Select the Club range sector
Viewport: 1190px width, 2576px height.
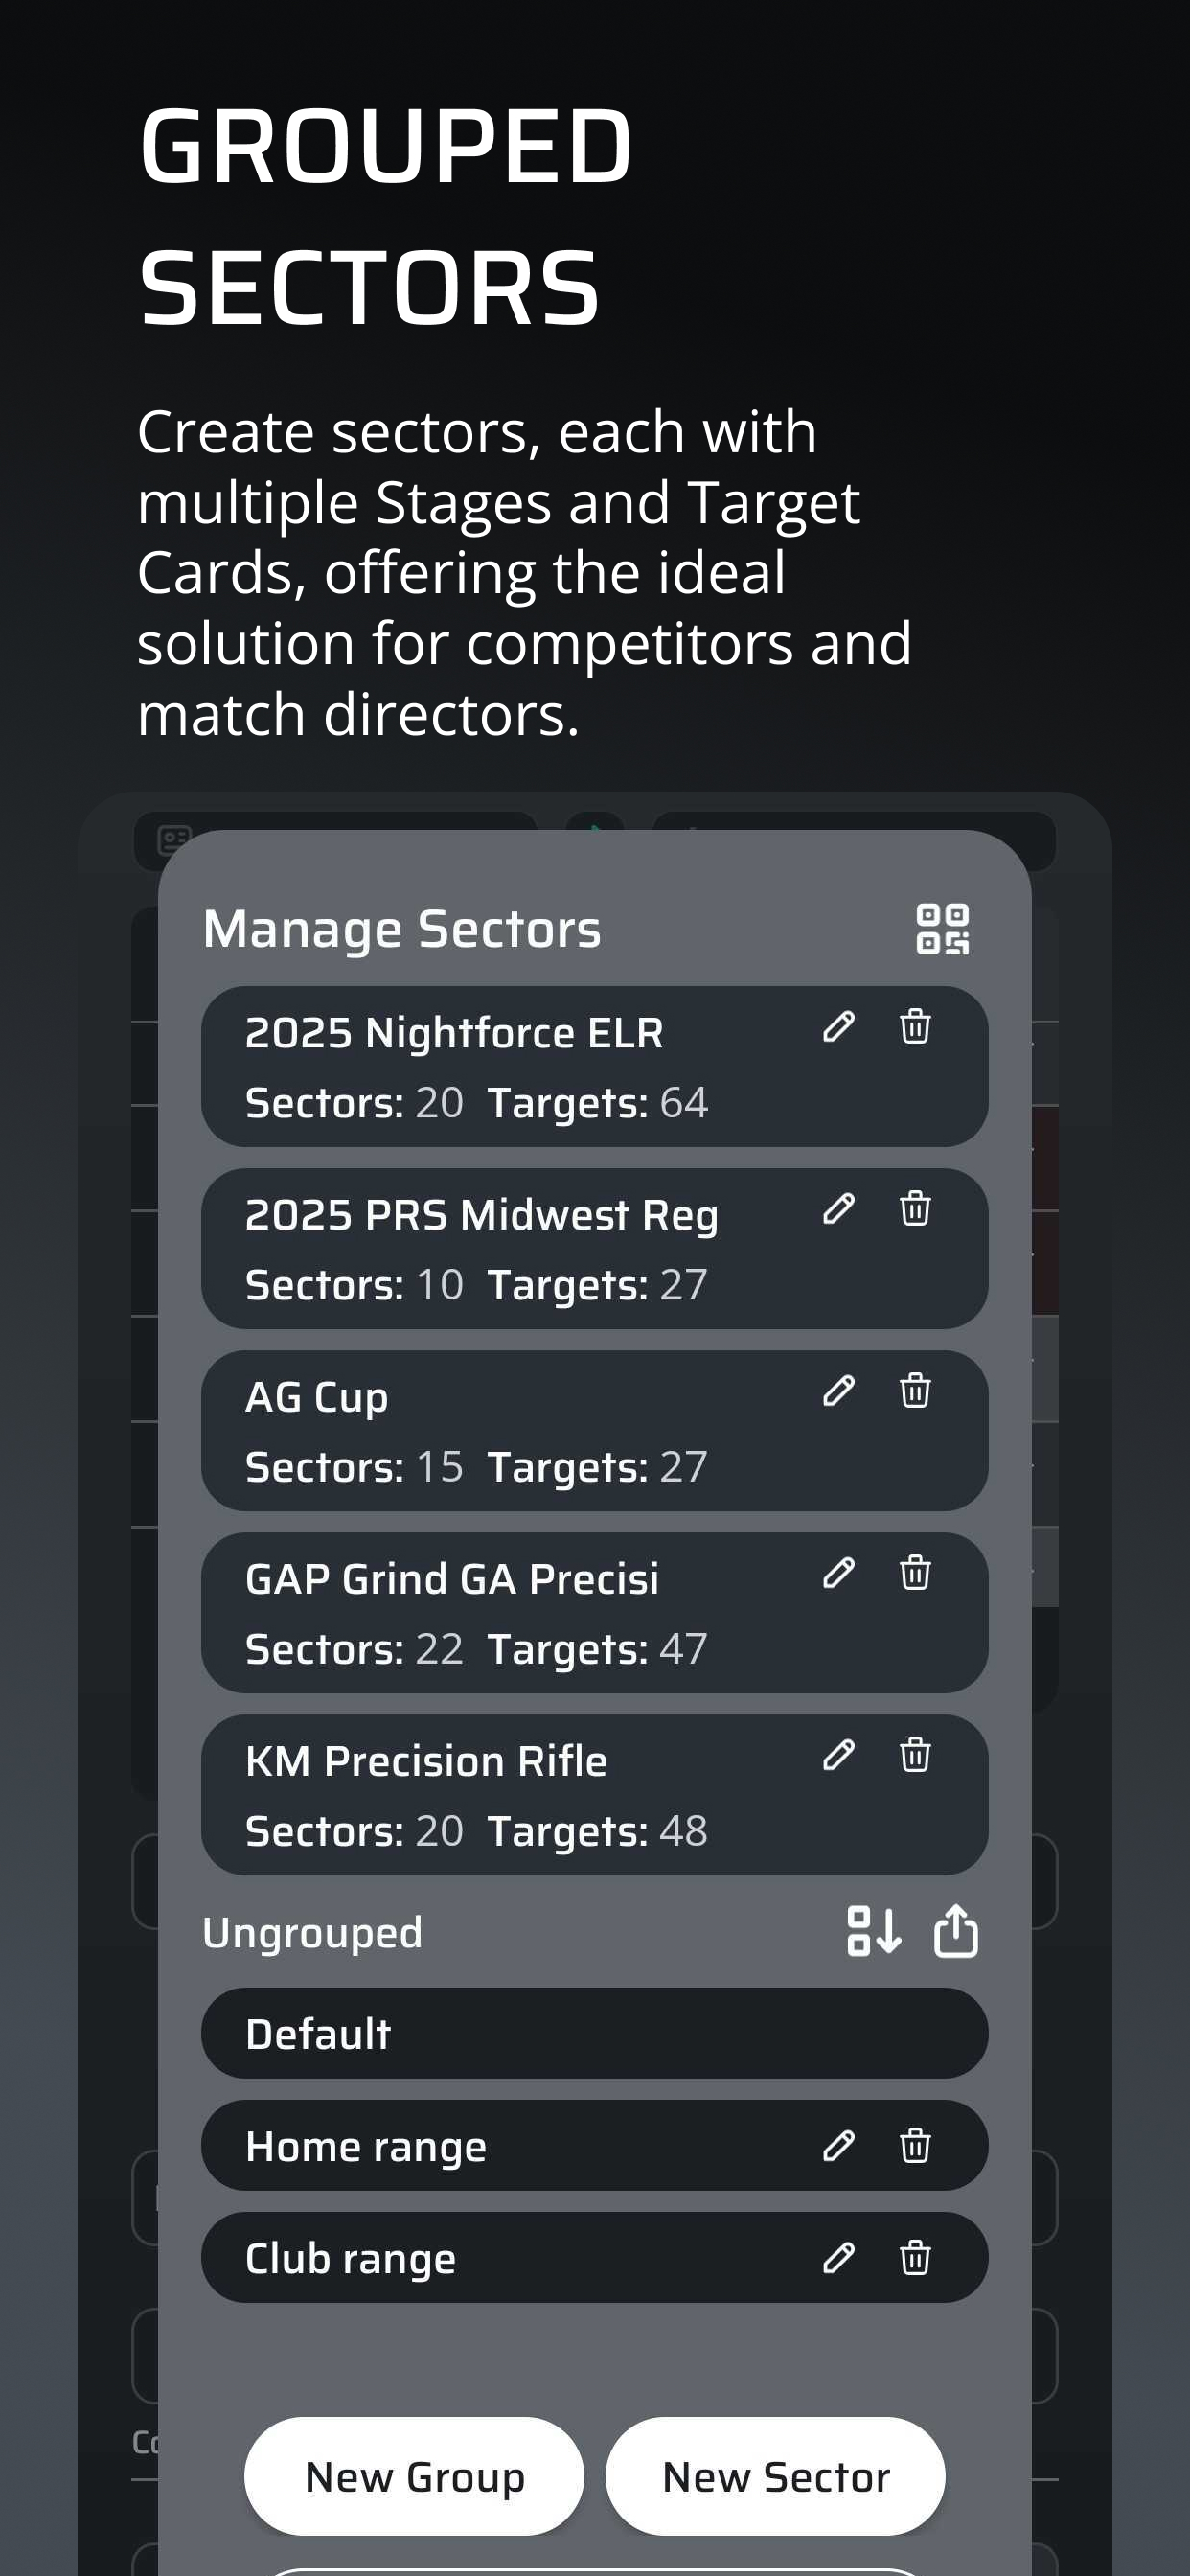(594, 2258)
